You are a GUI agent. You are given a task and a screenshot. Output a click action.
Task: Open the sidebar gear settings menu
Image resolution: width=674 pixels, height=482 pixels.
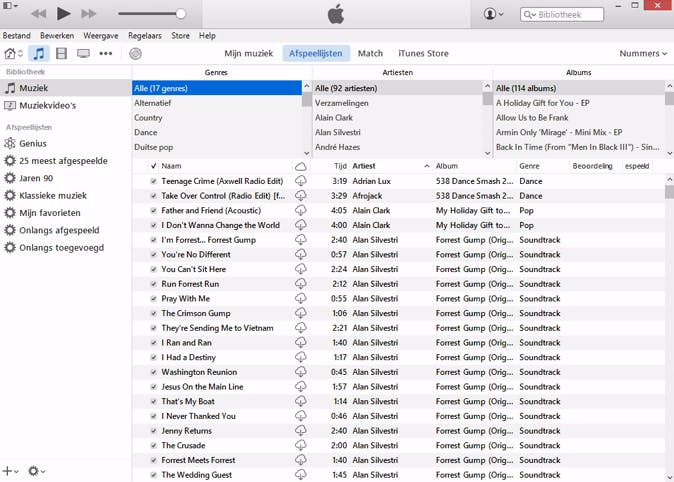37,471
